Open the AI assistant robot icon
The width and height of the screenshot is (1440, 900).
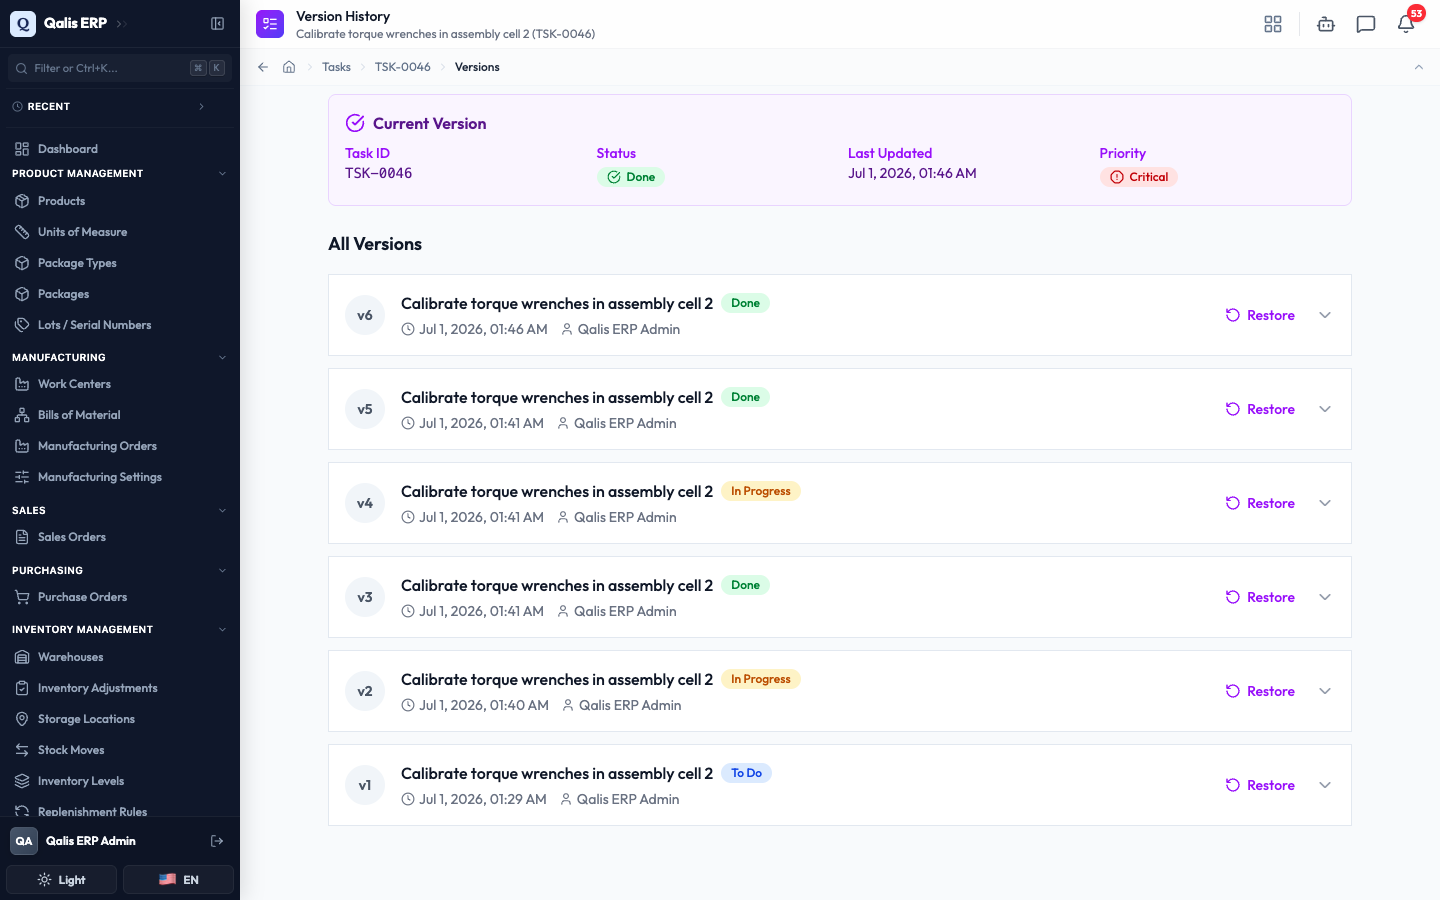(x=1326, y=24)
